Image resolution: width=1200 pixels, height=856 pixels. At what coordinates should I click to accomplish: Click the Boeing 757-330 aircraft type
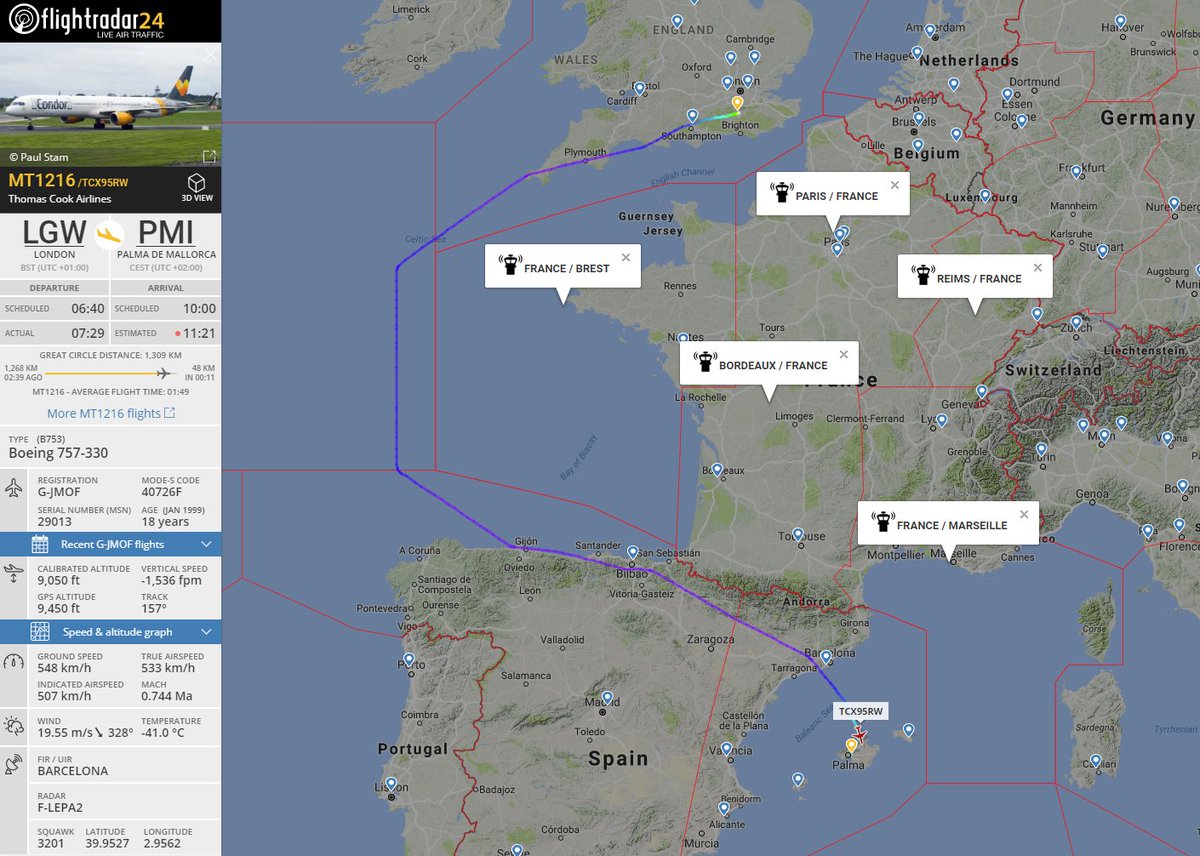pos(58,453)
